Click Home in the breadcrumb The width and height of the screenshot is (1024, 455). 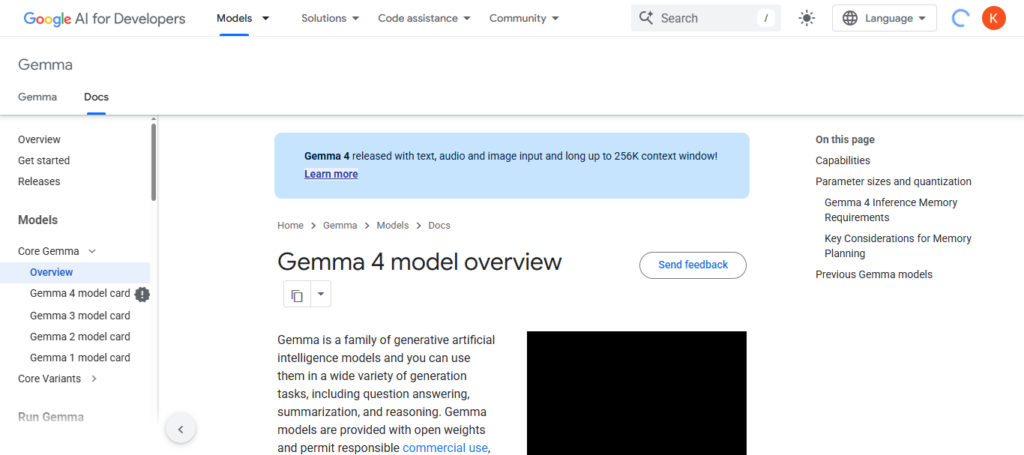click(291, 225)
